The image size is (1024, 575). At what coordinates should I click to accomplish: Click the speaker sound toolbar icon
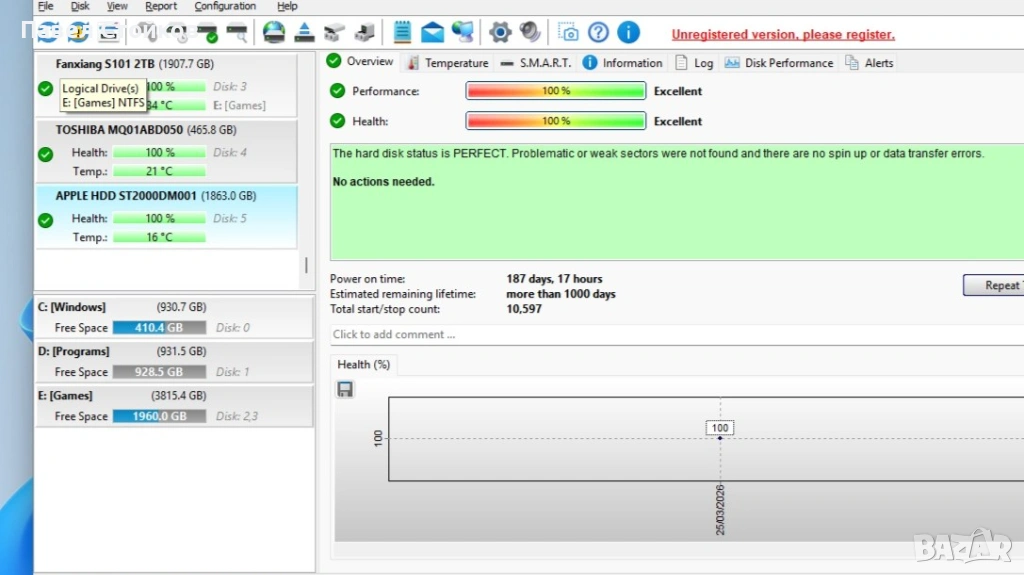[x=530, y=33]
